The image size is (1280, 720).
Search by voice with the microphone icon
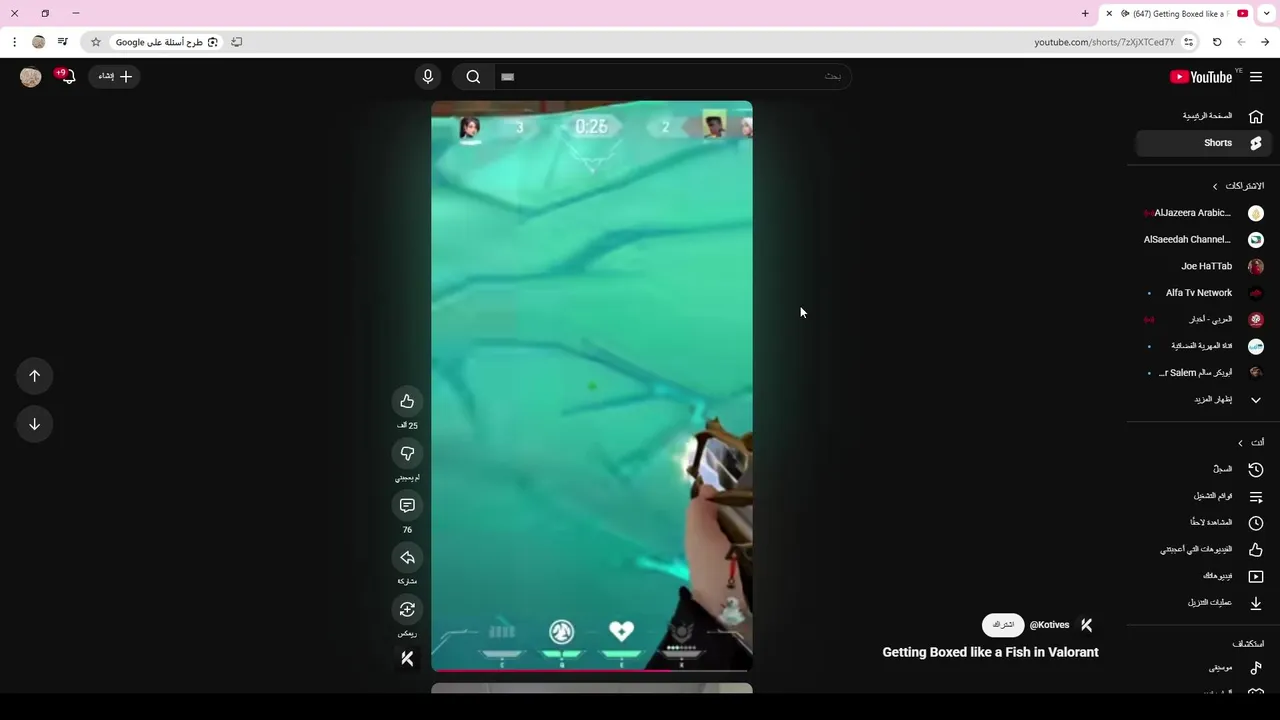point(428,77)
